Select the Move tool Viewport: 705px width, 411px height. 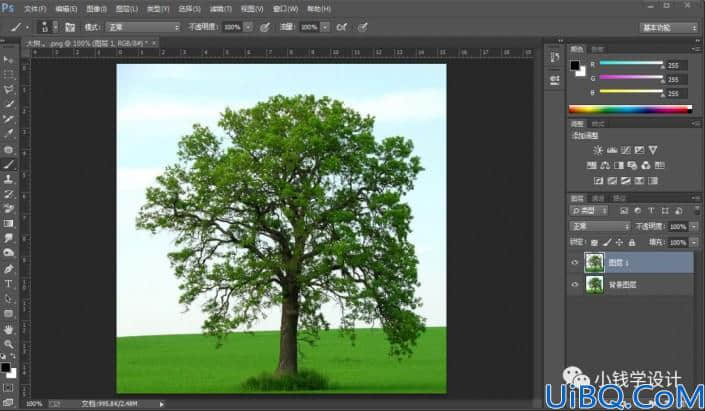pyautogui.click(x=8, y=60)
